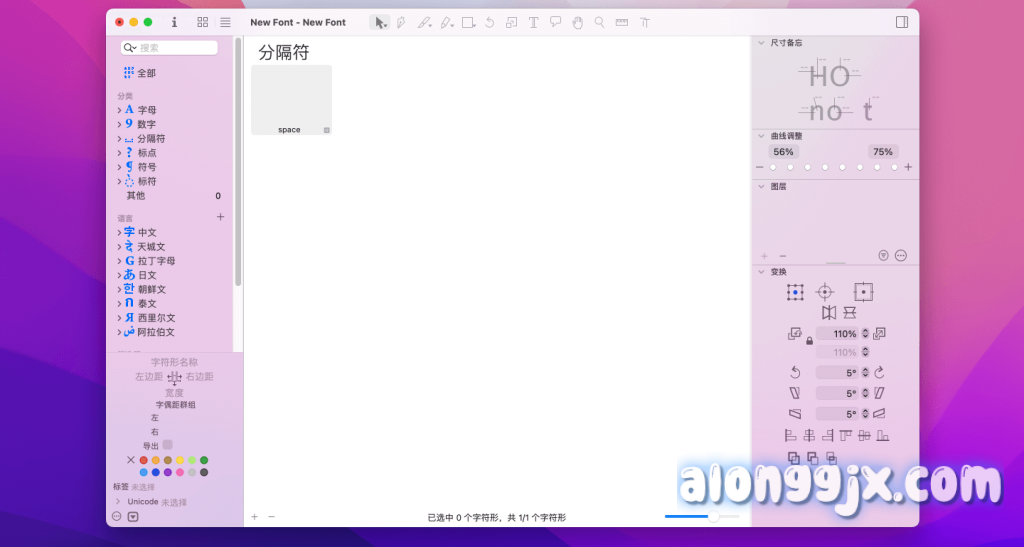This screenshot has height=547, width=1024.
Task: Click rotate clockwise icon in transform panel
Action: [x=879, y=372]
